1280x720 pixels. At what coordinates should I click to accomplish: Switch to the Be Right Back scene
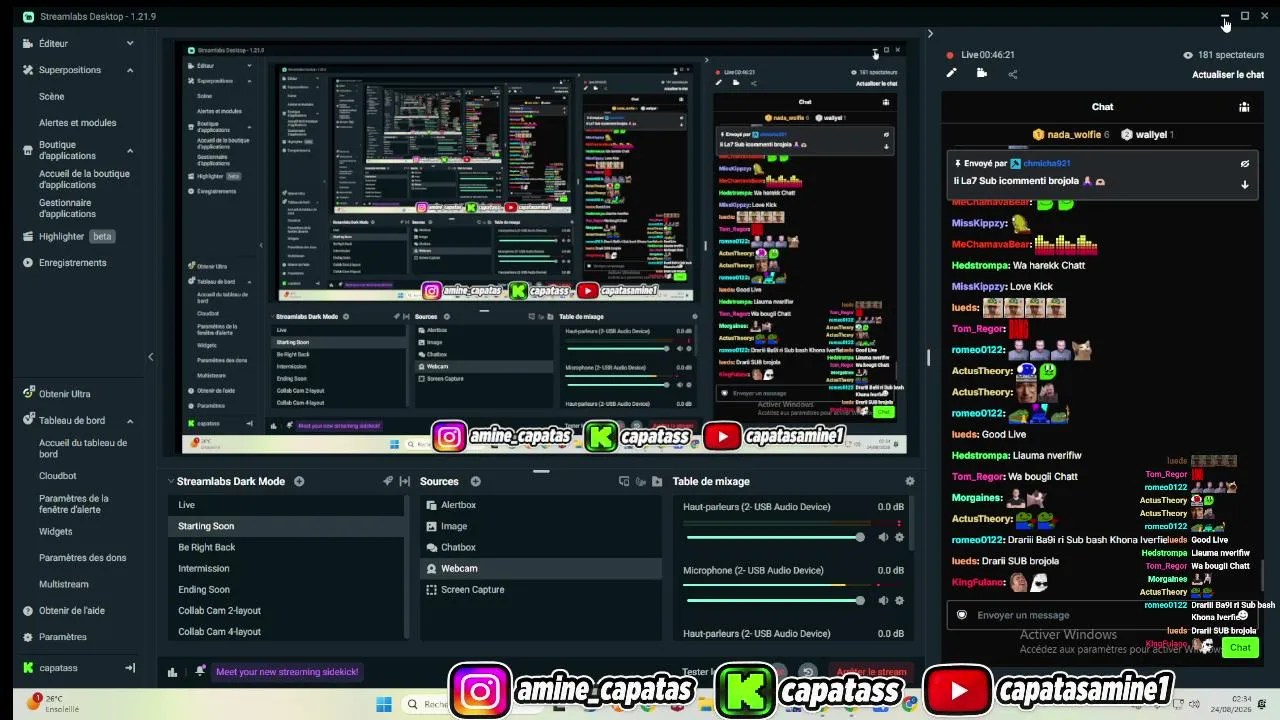pos(286,547)
